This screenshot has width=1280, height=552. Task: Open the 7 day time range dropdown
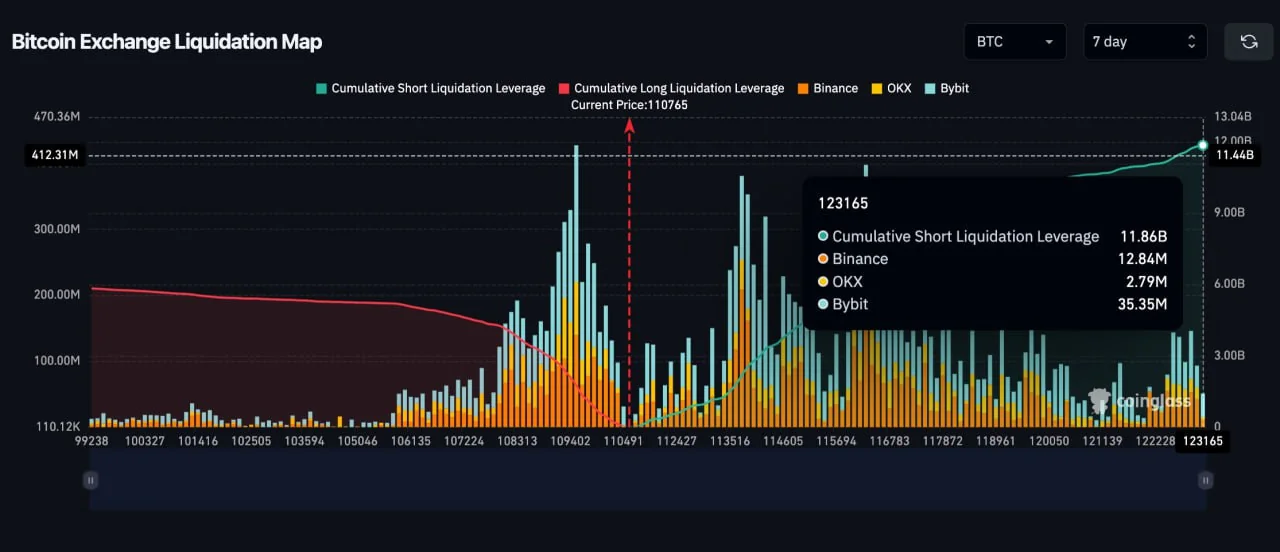click(1144, 42)
